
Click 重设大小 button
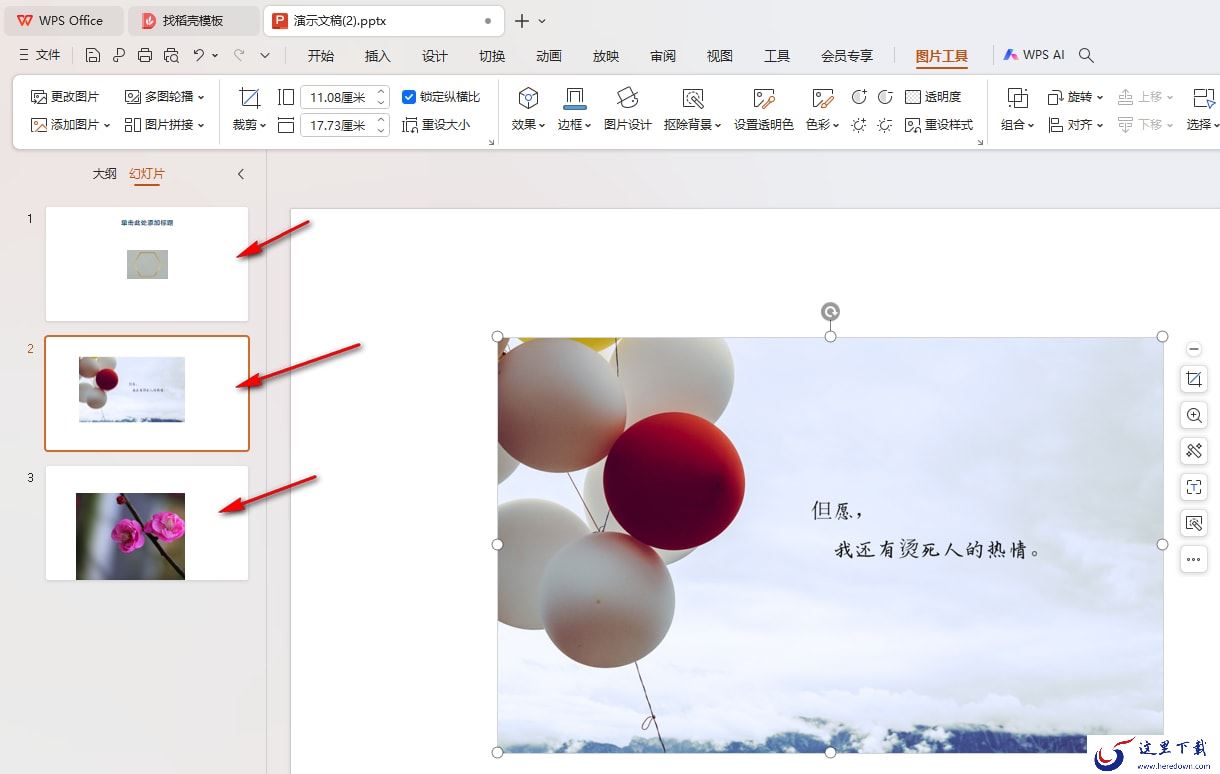pos(436,125)
